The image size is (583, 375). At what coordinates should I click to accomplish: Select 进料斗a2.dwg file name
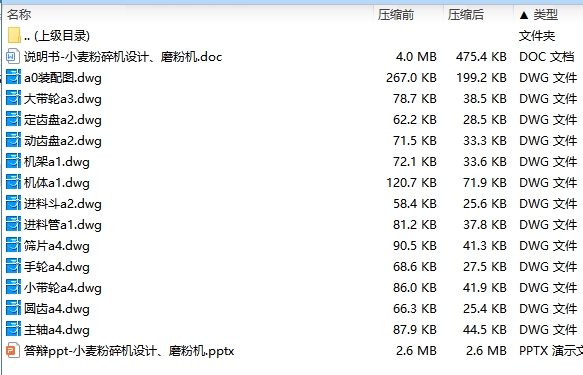[x=63, y=204]
